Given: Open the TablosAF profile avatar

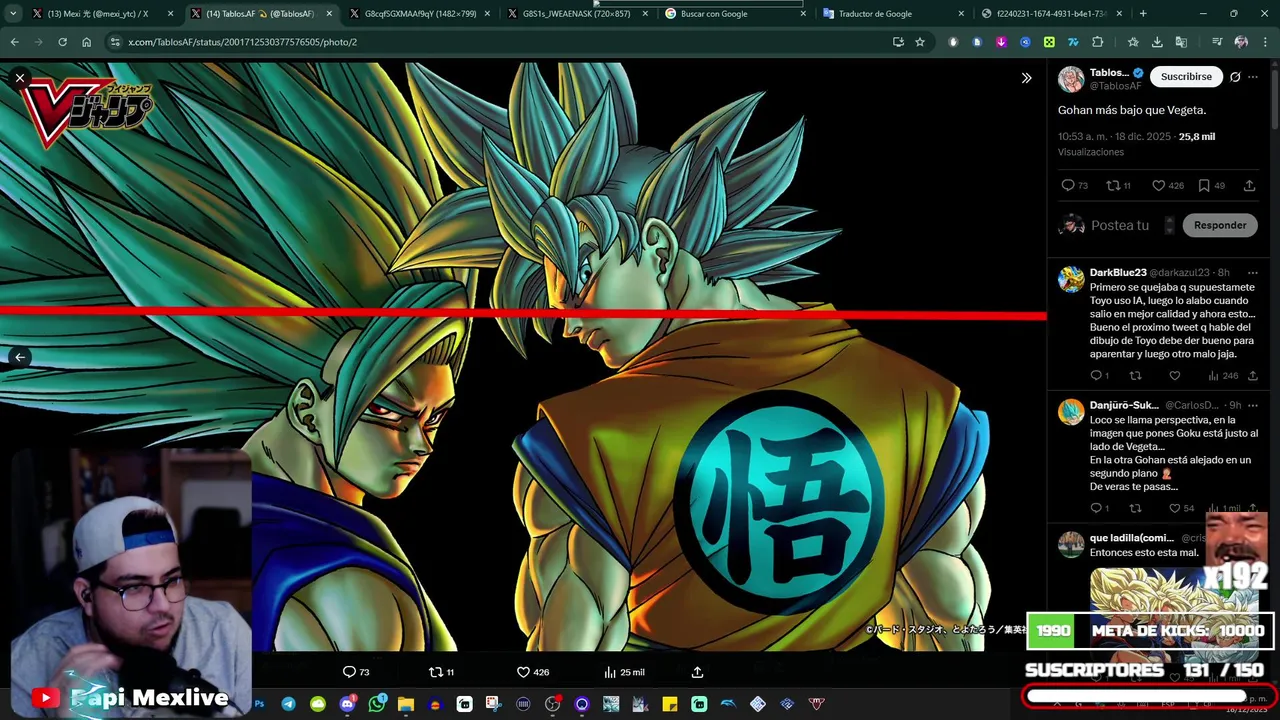Looking at the screenshot, I should (x=1071, y=79).
